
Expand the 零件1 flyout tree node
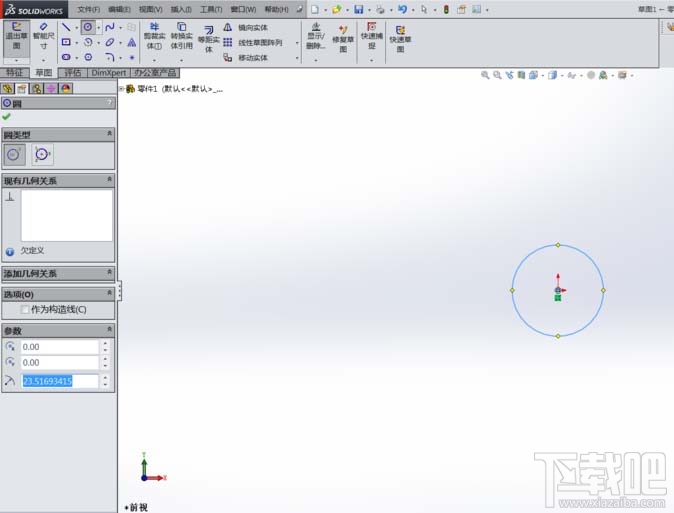tap(122, 89)
